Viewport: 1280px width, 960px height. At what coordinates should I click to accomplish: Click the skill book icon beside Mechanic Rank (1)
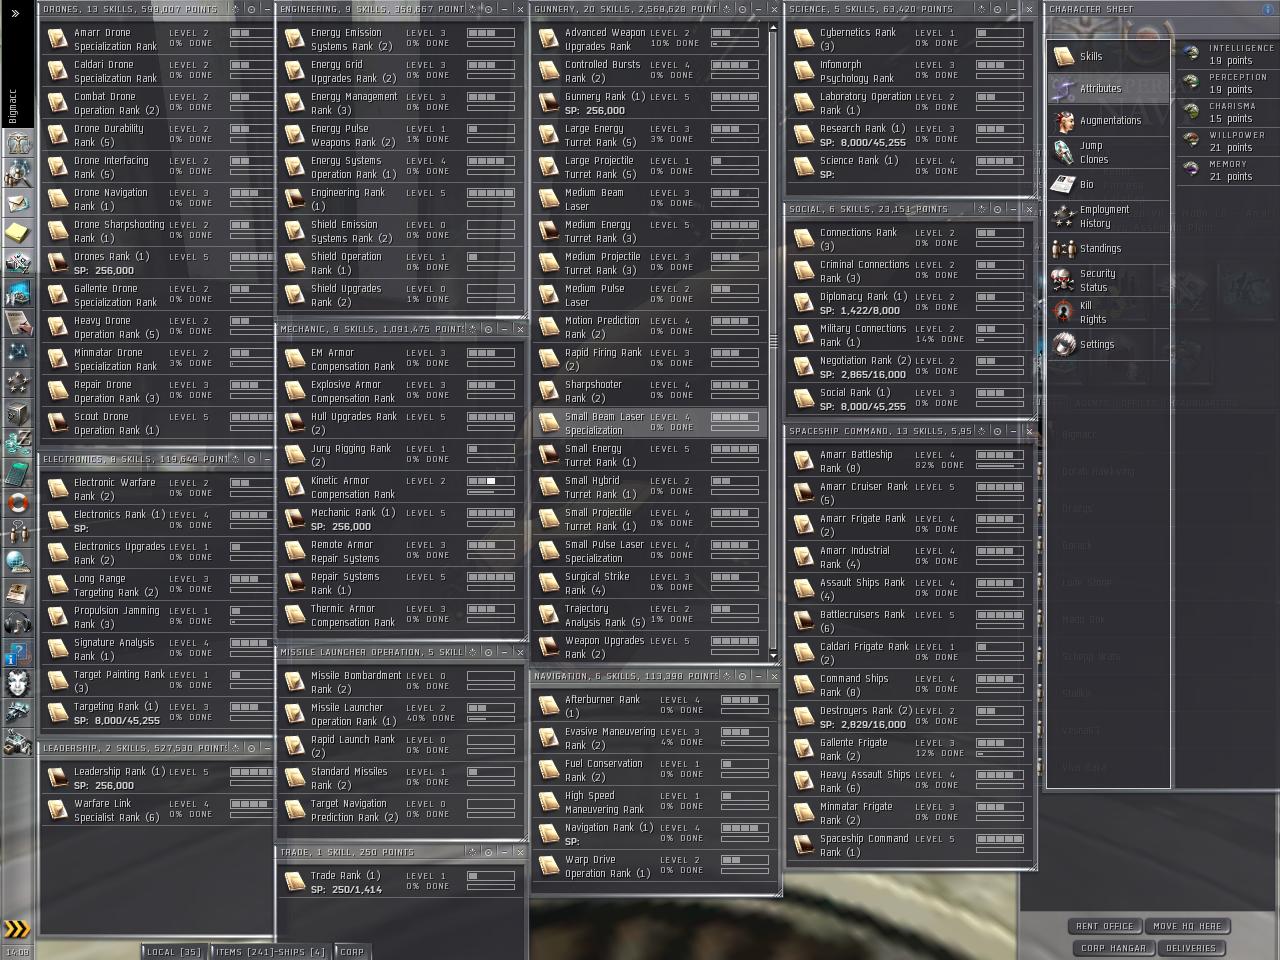coord(294,519)
